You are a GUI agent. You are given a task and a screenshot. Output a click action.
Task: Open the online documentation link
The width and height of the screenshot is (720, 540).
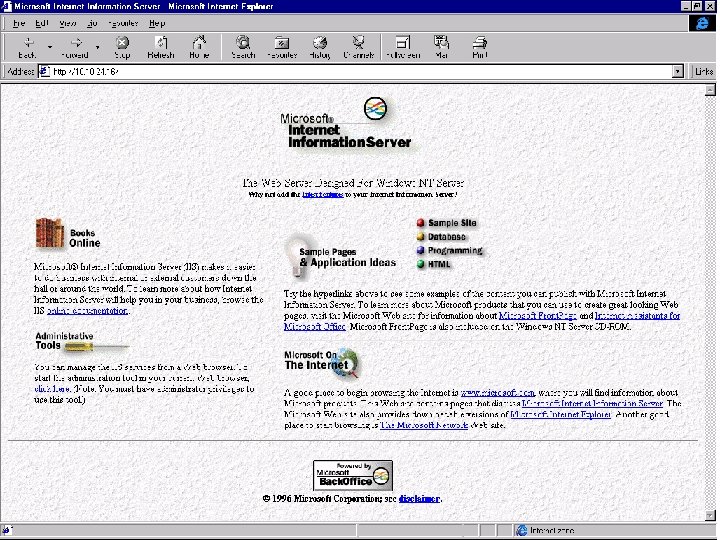(87, 311)
